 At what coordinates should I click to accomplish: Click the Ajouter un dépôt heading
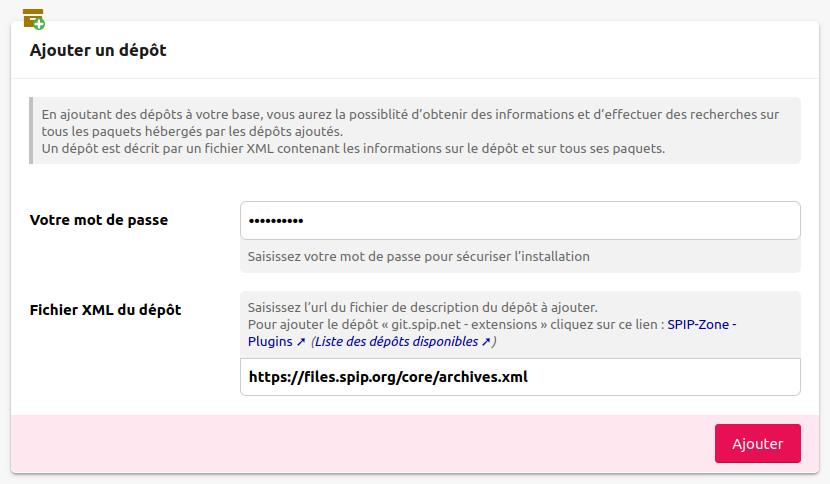(x=98, y=50)
